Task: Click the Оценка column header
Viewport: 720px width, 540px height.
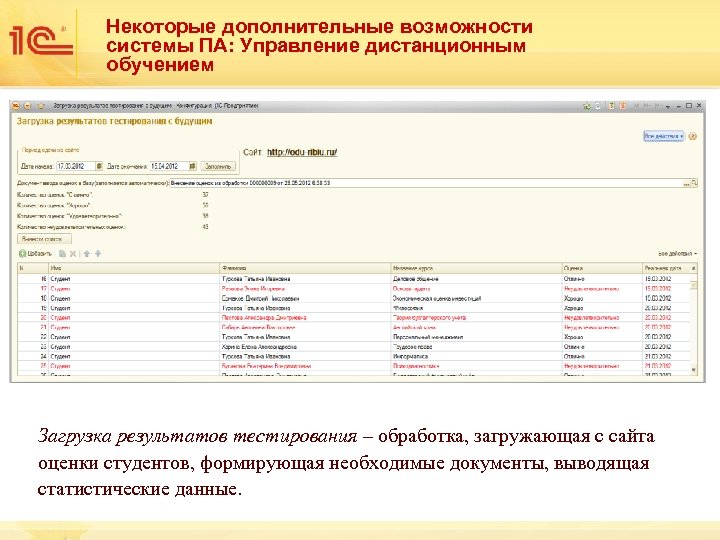Action: [602, 268]
